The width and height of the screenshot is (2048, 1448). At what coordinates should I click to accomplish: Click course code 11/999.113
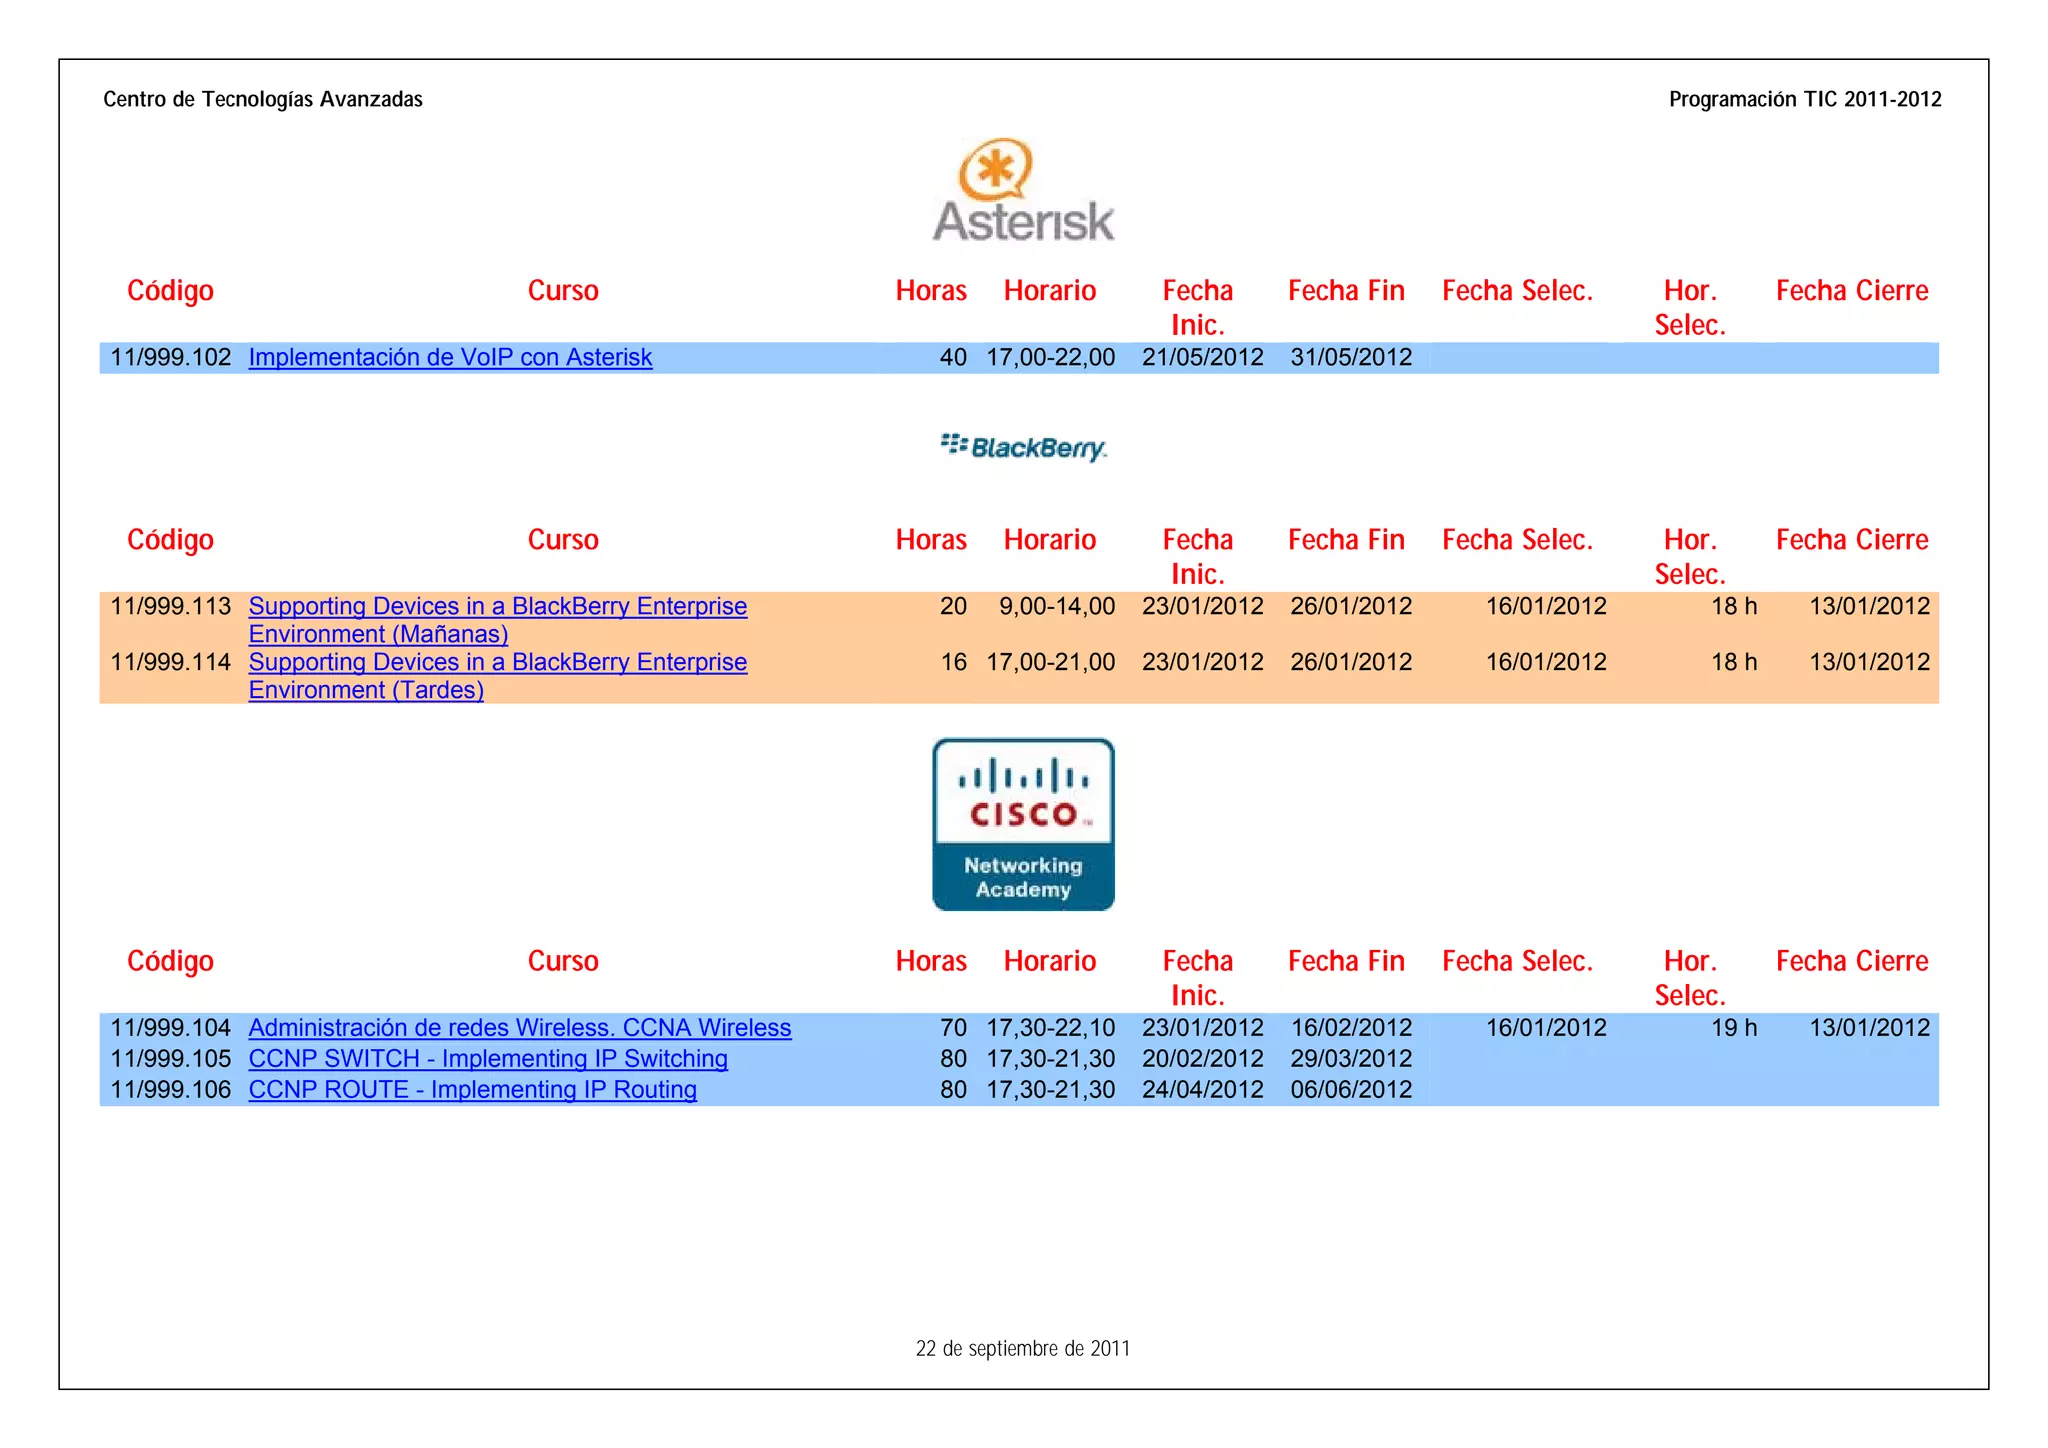tap(170, 606)
